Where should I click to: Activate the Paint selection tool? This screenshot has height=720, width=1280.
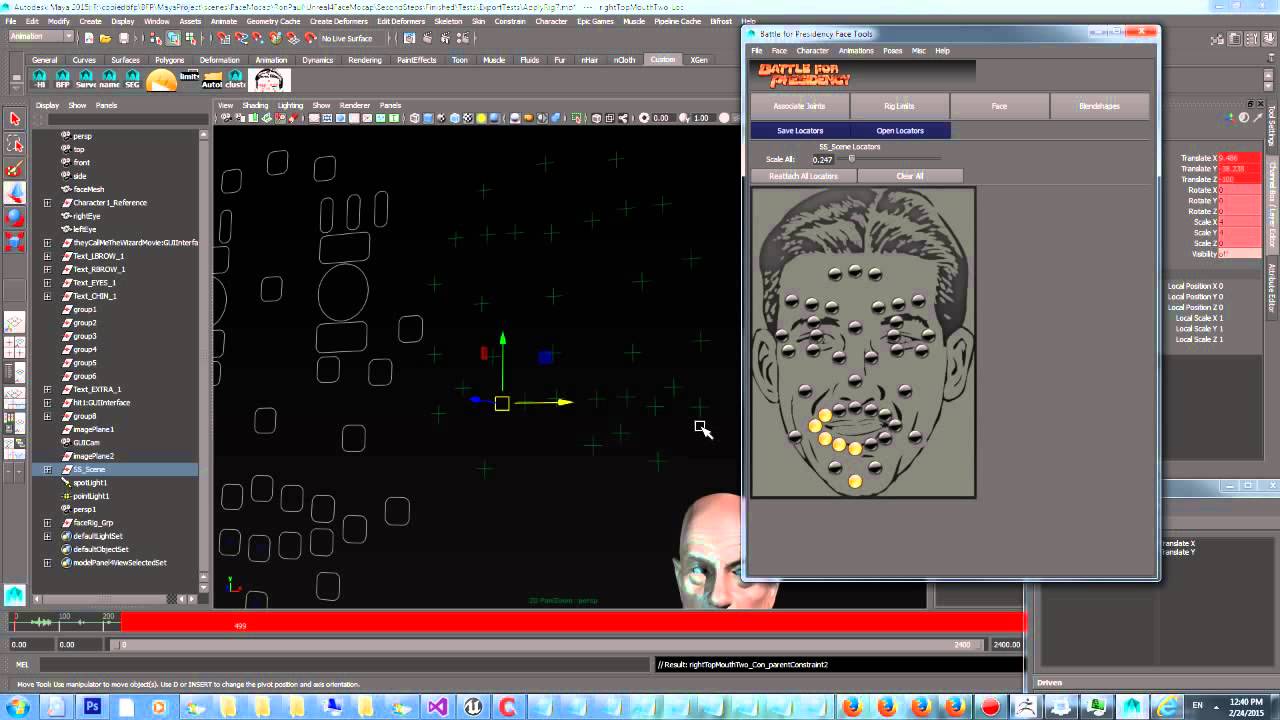pyautogui.click(x=14, y=168)
